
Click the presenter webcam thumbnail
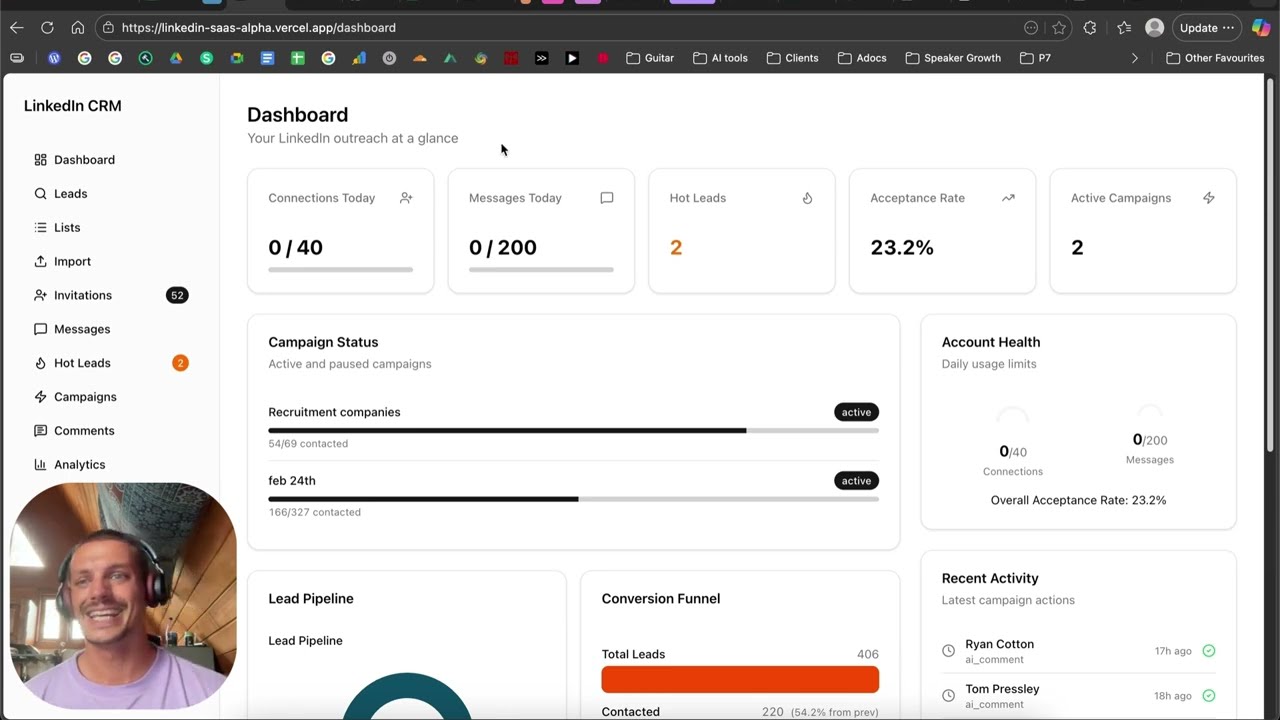pos(123,597)
